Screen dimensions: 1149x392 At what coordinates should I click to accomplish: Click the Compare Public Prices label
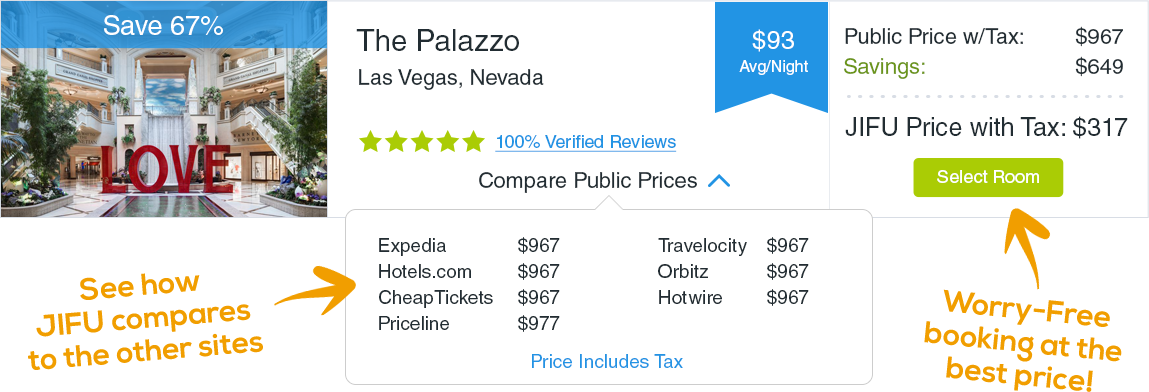click(588, 180)
